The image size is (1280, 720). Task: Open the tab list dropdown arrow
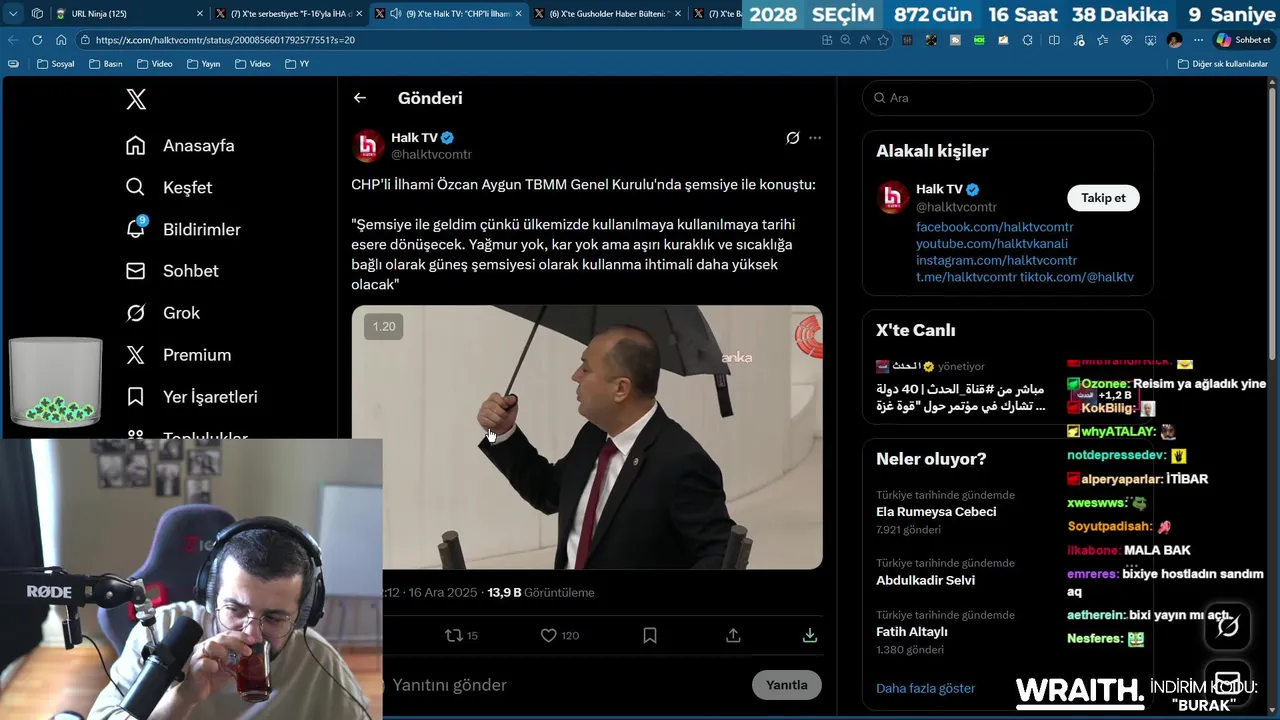click(x=12, y=14)
